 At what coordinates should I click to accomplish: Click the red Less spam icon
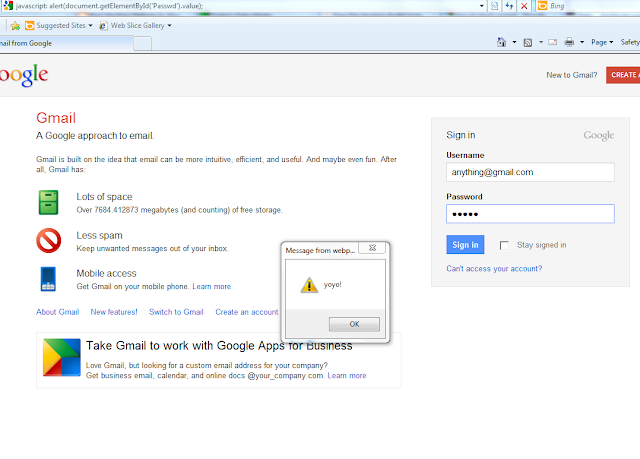[49, 241]
